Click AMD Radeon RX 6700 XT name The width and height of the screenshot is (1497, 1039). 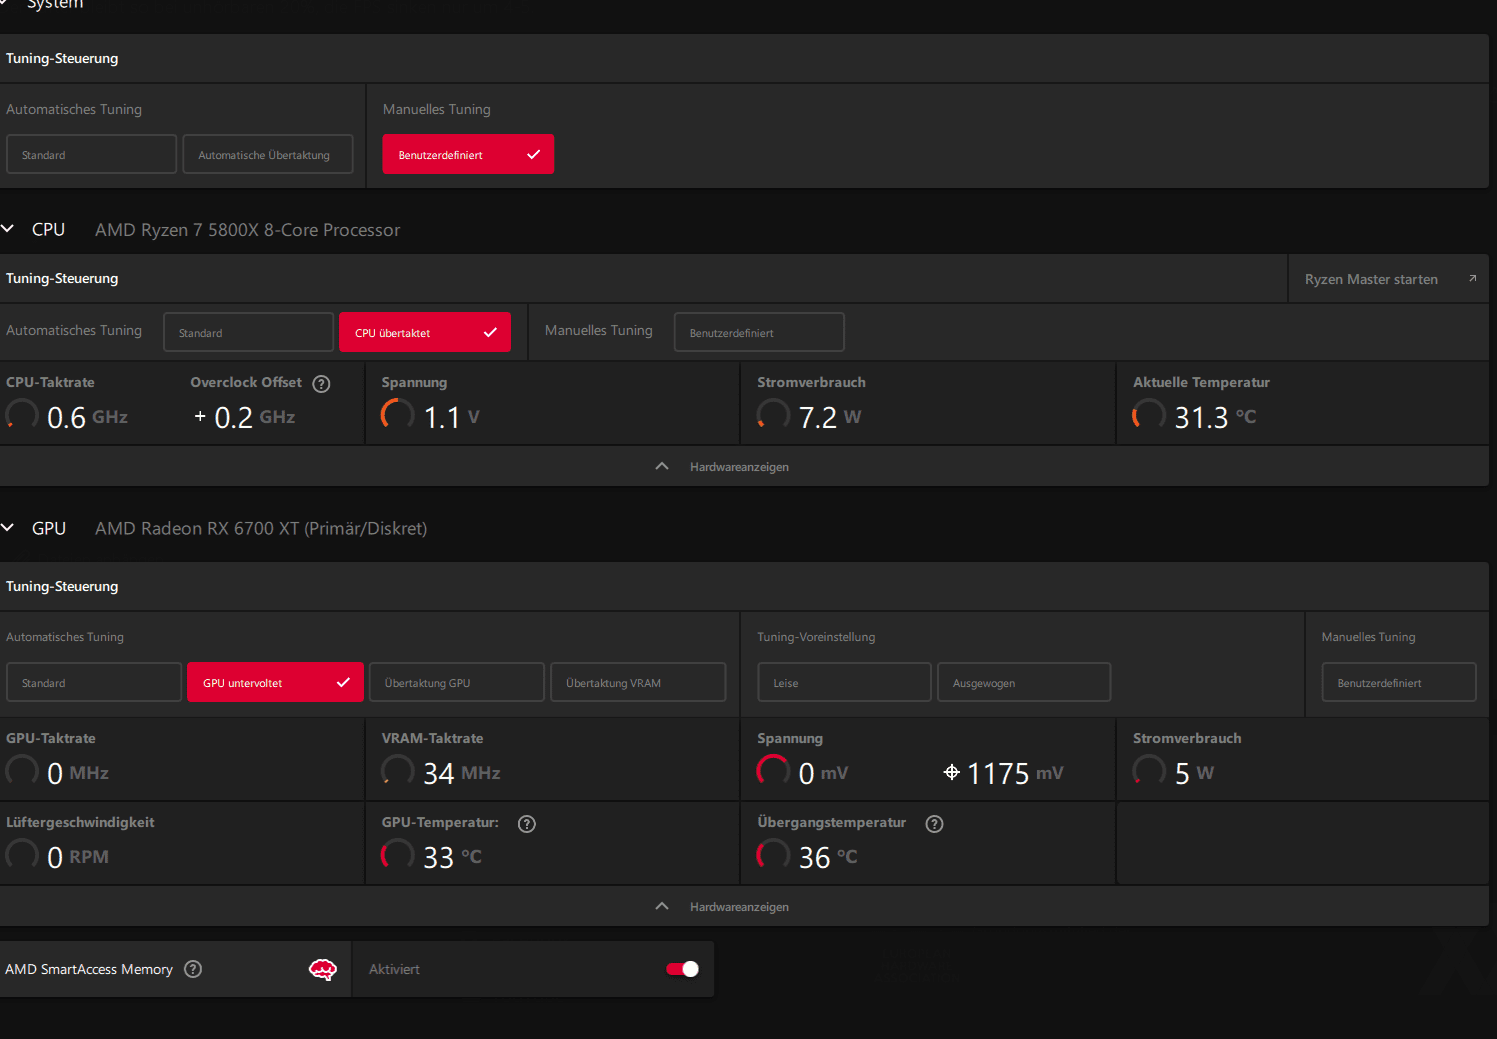[261, 528]
